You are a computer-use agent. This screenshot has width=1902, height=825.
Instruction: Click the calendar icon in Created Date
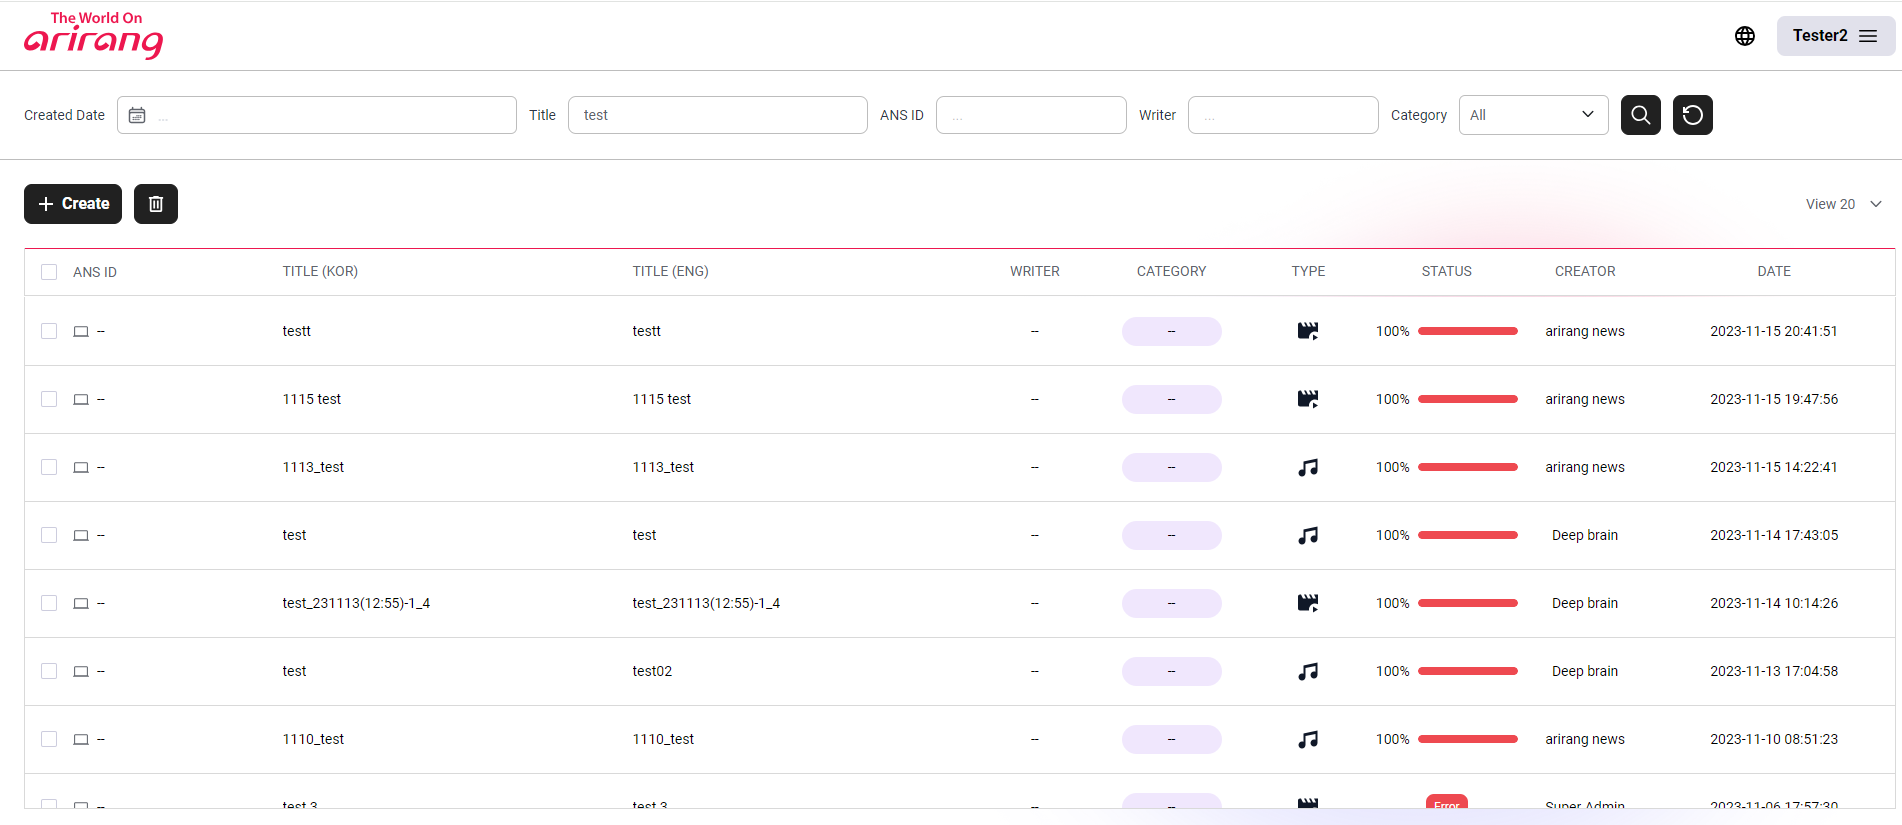coord(138,116)
